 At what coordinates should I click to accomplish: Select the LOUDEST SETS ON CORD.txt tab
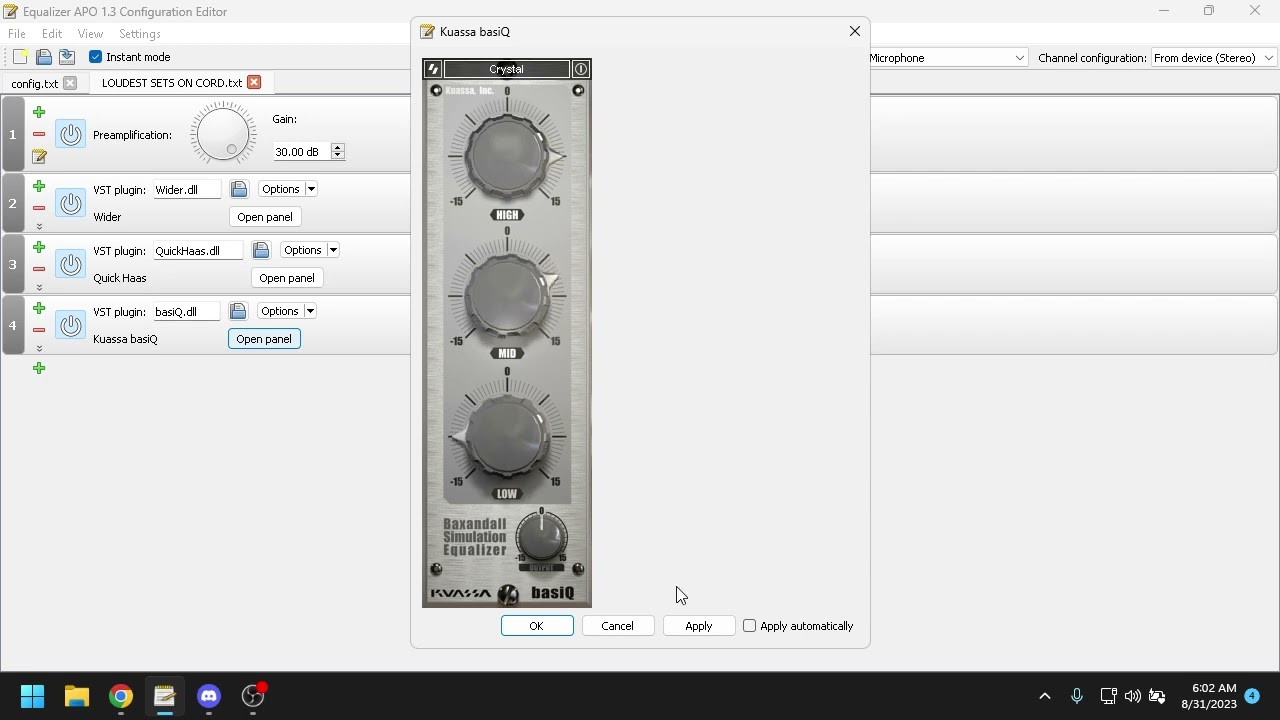tap(172, 82)
